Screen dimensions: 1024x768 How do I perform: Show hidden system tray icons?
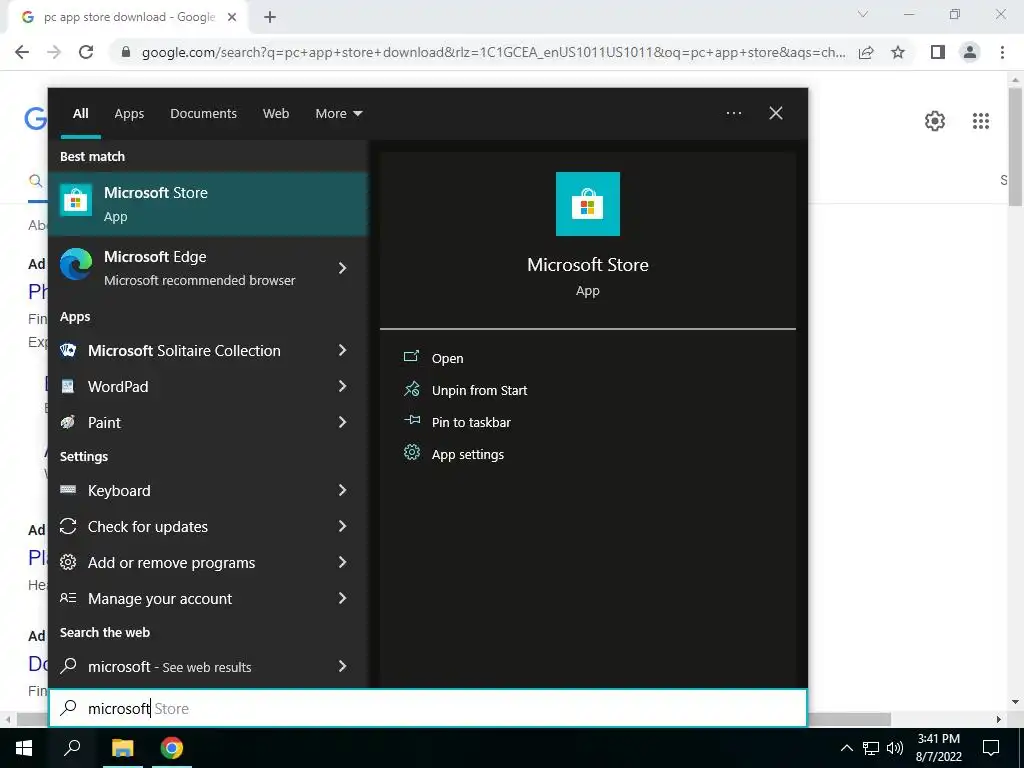point(846,748)
